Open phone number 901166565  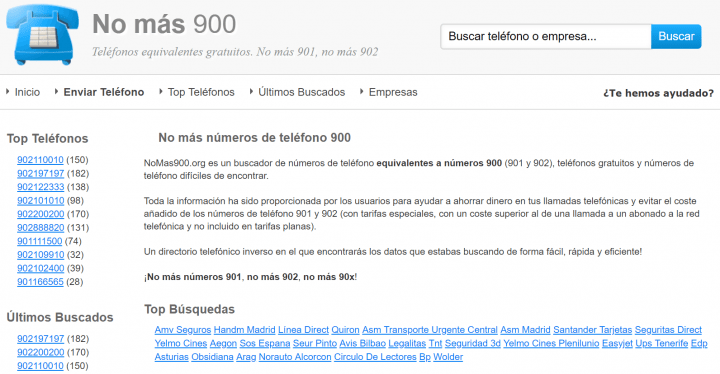coord(40,282)
